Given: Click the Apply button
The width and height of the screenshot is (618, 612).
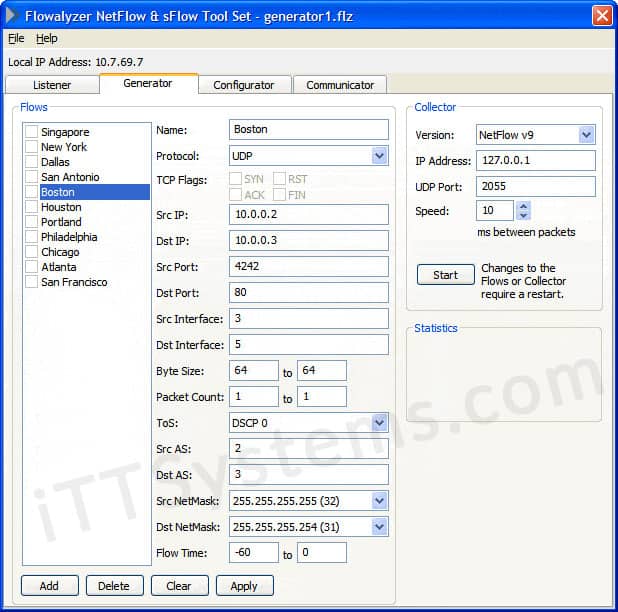Looking at the screenshot, I should click(x=245, y=586).
